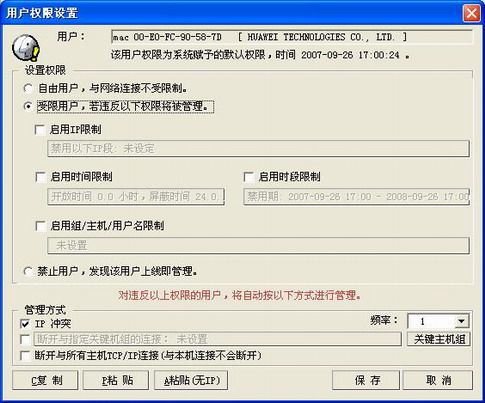Click the 用户权限设置 title bar text

tap(42, 13)
